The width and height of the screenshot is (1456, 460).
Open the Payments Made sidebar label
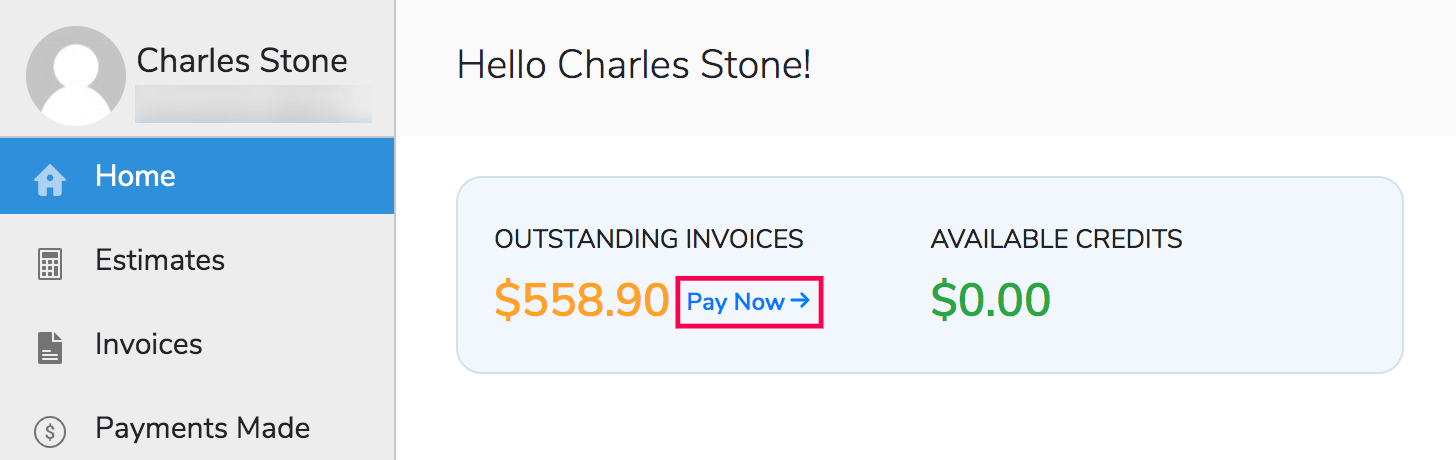coord(202,428)
